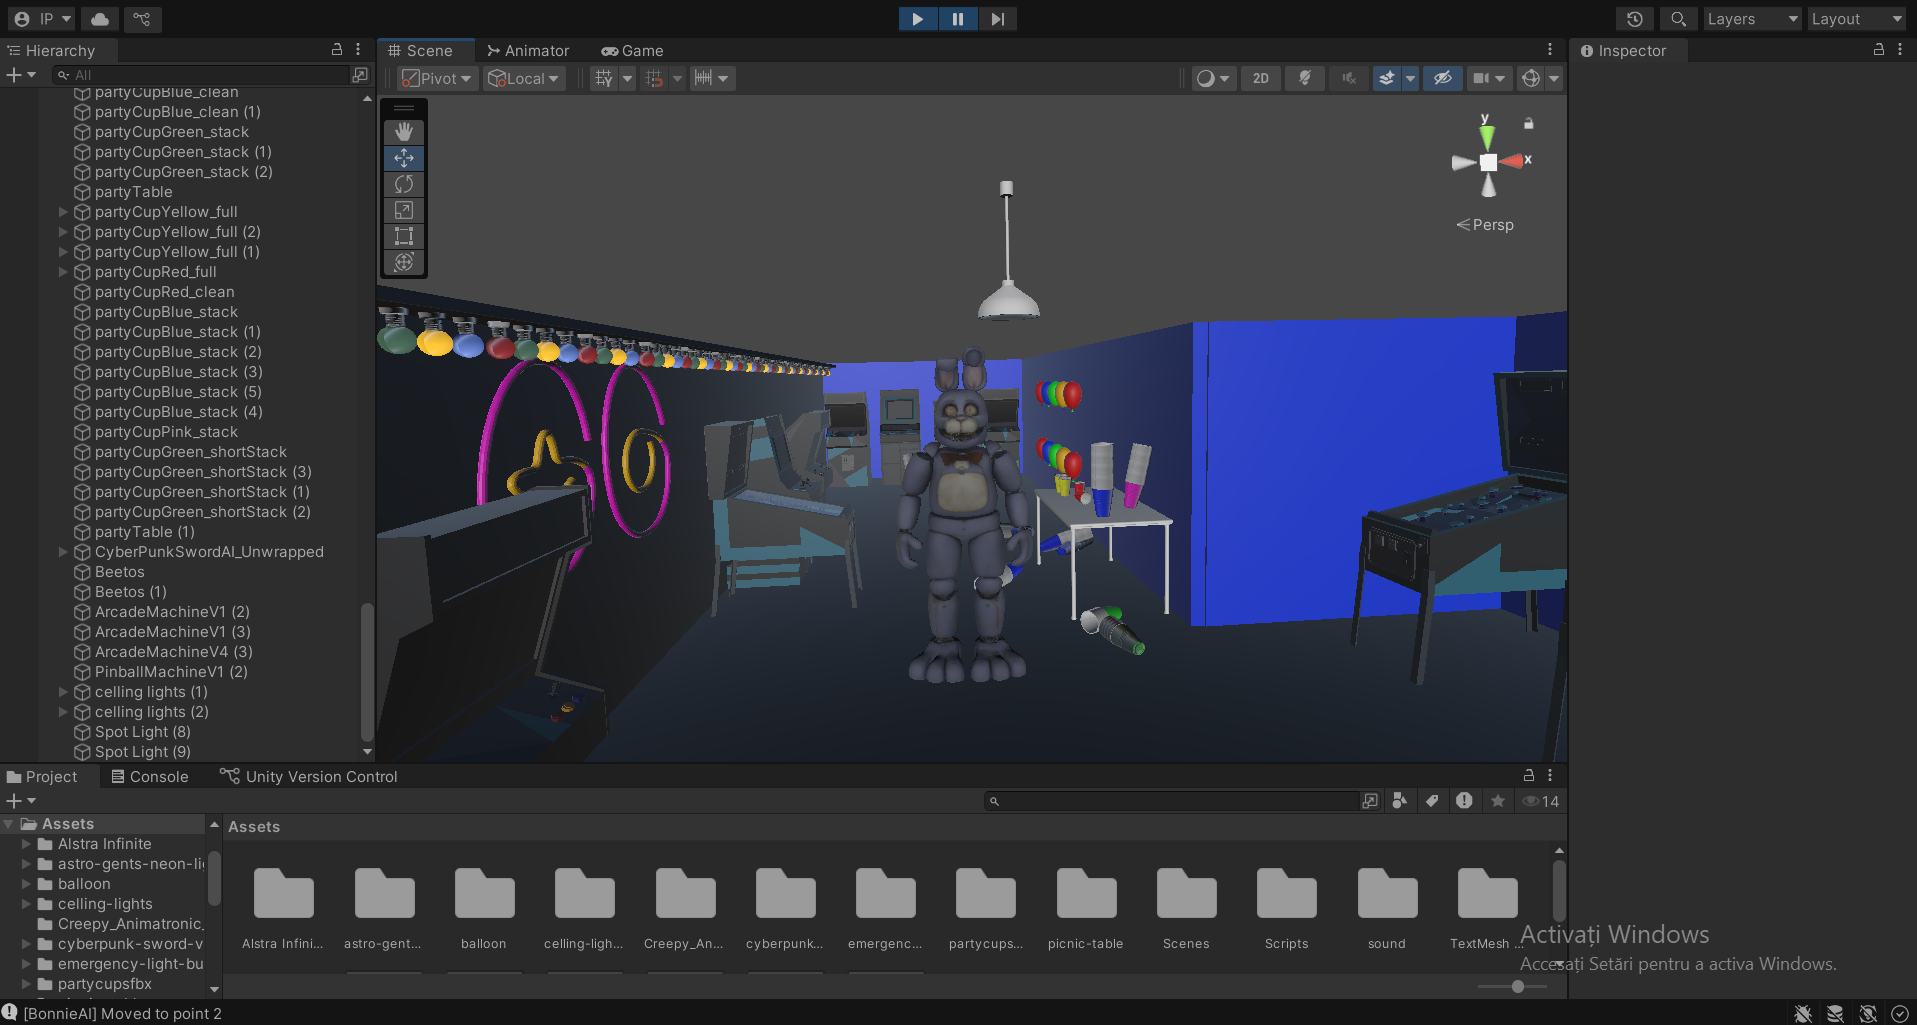The width and height of the screenshot is (1917, 1025).
Task: Toggle the Hierarchy panel lock
Action: [337, 49]
